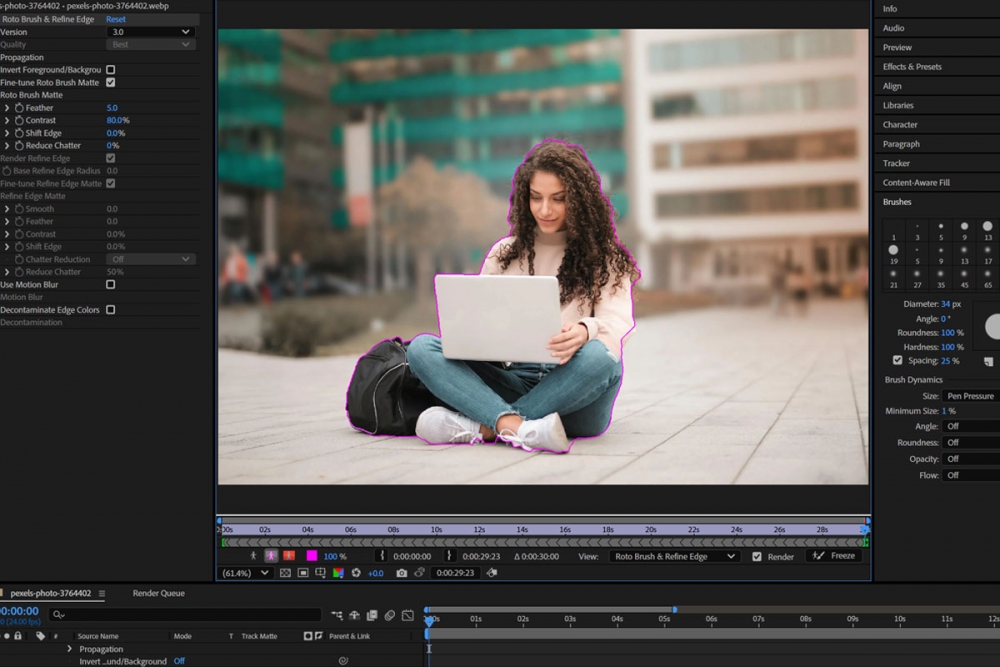Uncheck Fine-tune Roto Brush Matte
The width and height of the screenshot is (1000, 667).
click(x=111, y=82)
